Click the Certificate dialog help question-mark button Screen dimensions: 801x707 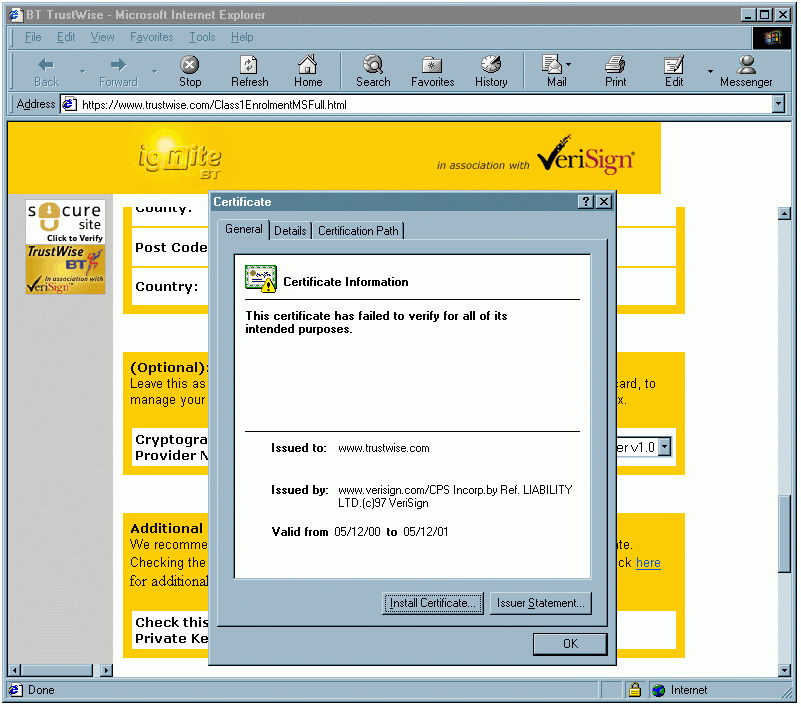[585, 202]
